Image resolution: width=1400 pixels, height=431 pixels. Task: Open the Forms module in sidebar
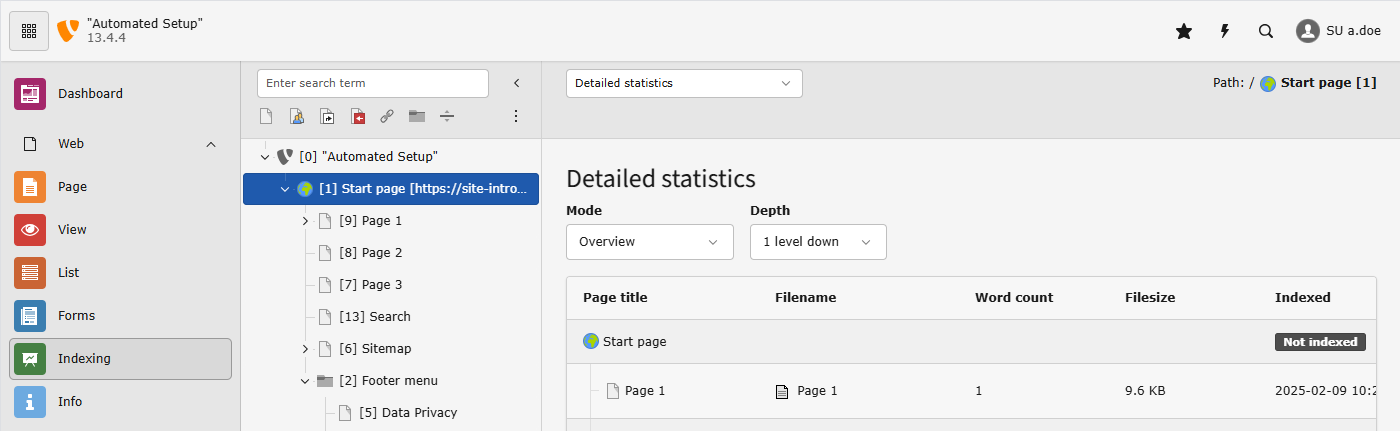[76, 315]
